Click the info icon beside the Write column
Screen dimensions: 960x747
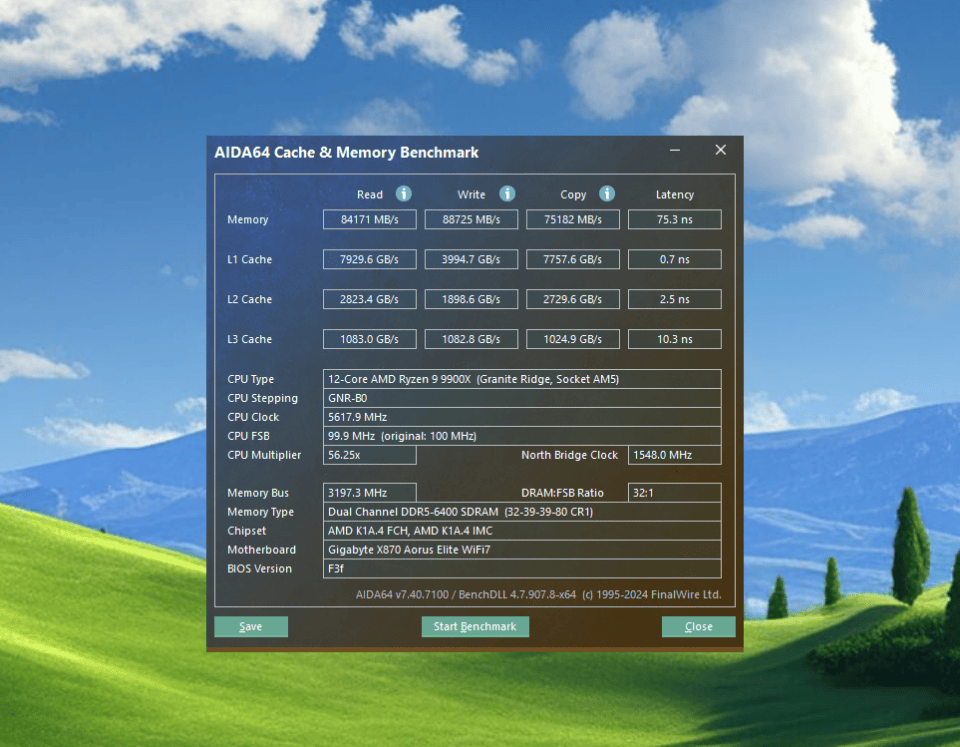[507, 194]
